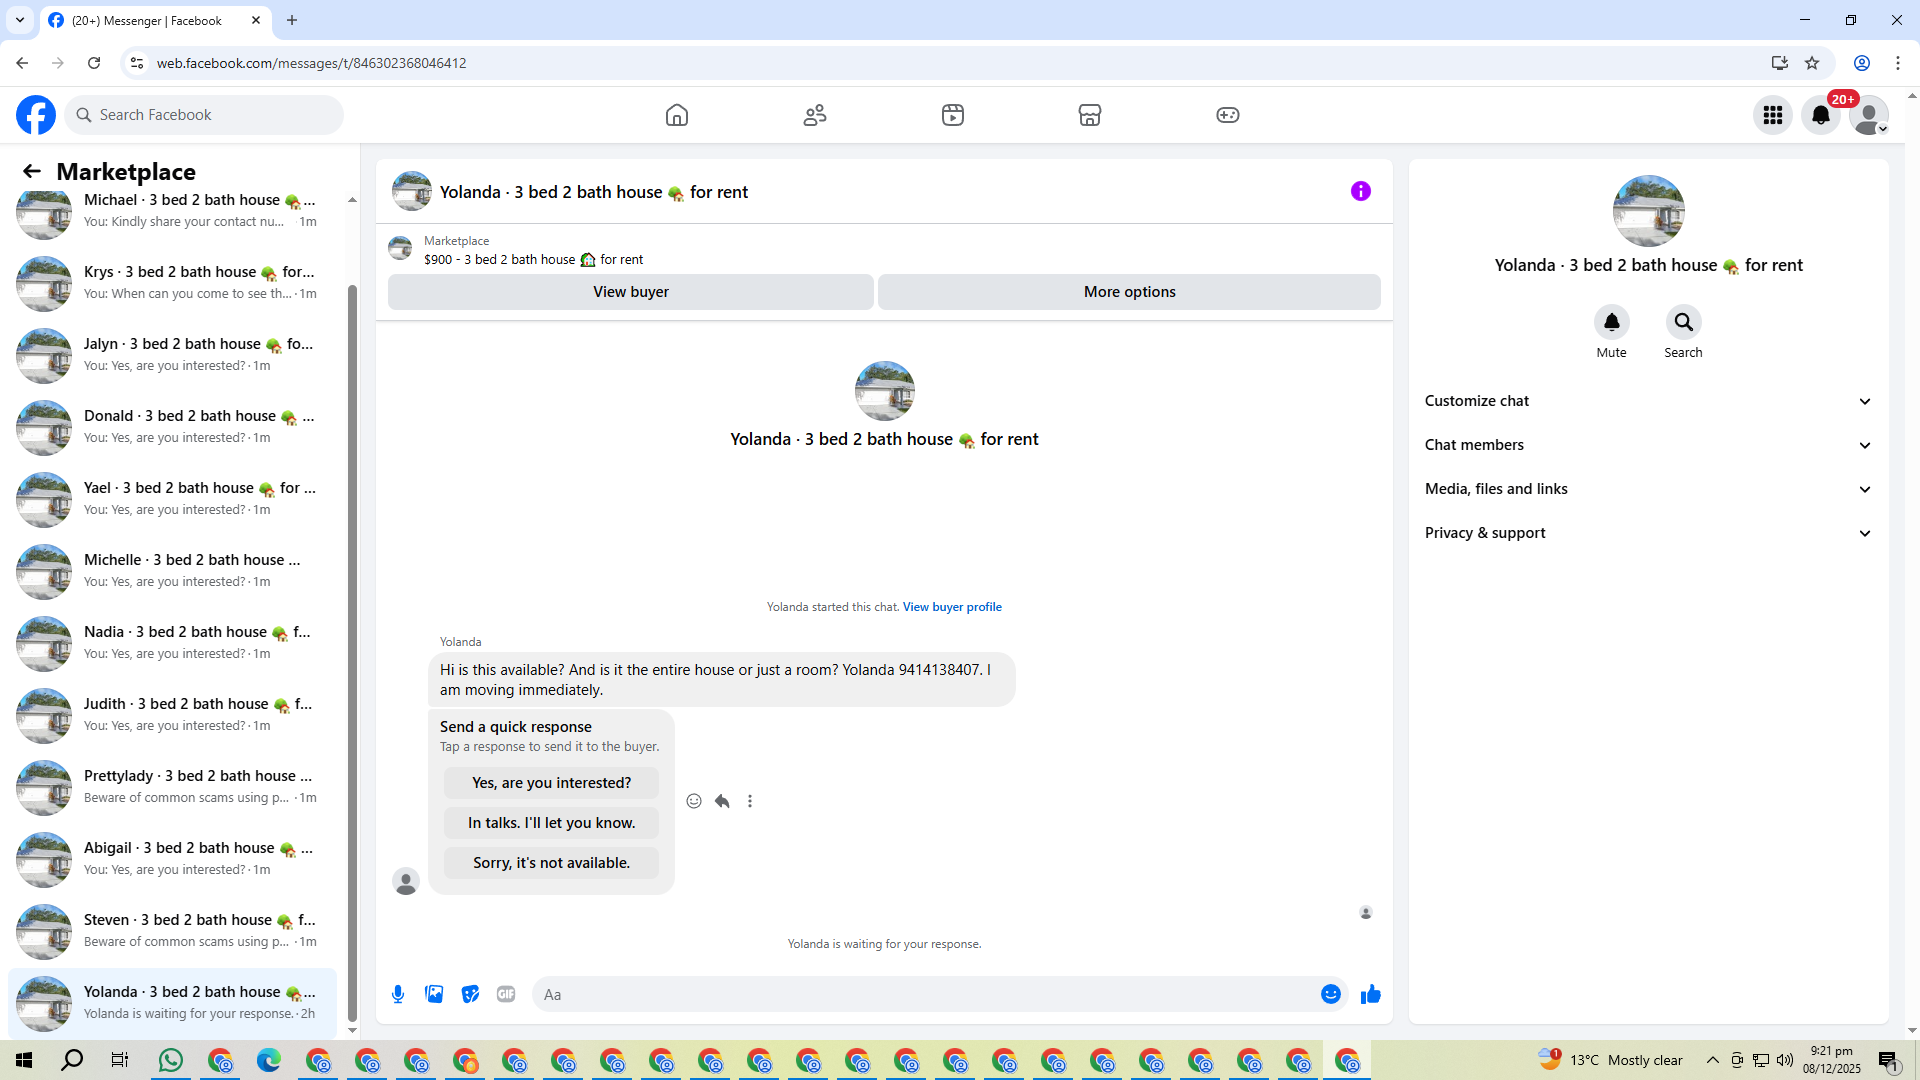The width and height of the screenshot is (1920, 1080).
Task: Open more actions for Yolanda's message
Action: (750, 801)
